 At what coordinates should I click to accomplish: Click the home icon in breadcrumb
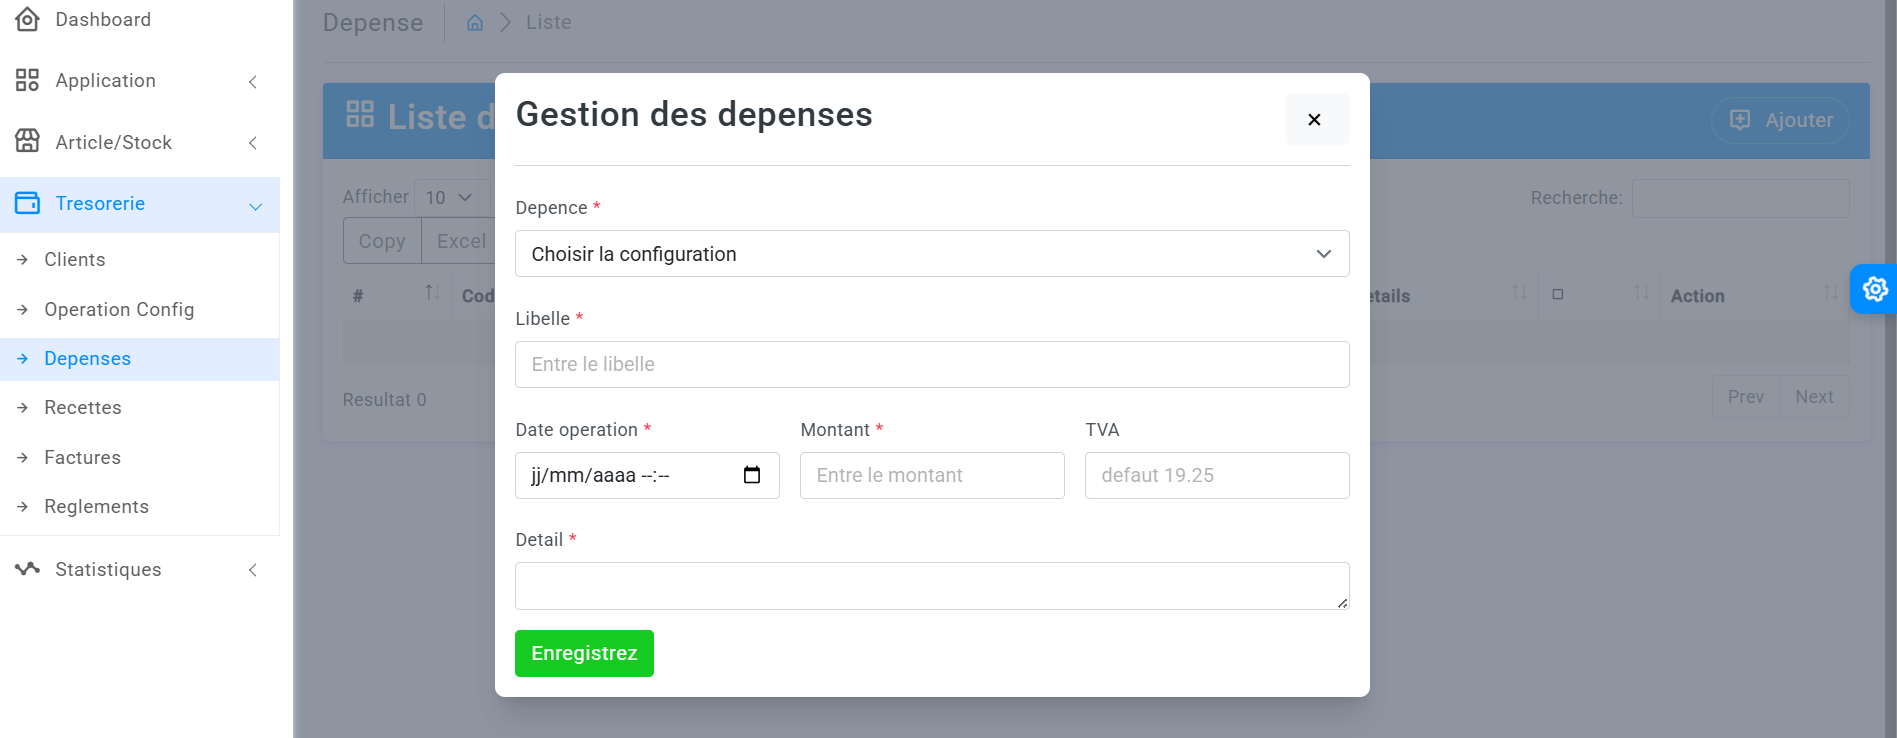pyautogui.click(x=475, y=22)
